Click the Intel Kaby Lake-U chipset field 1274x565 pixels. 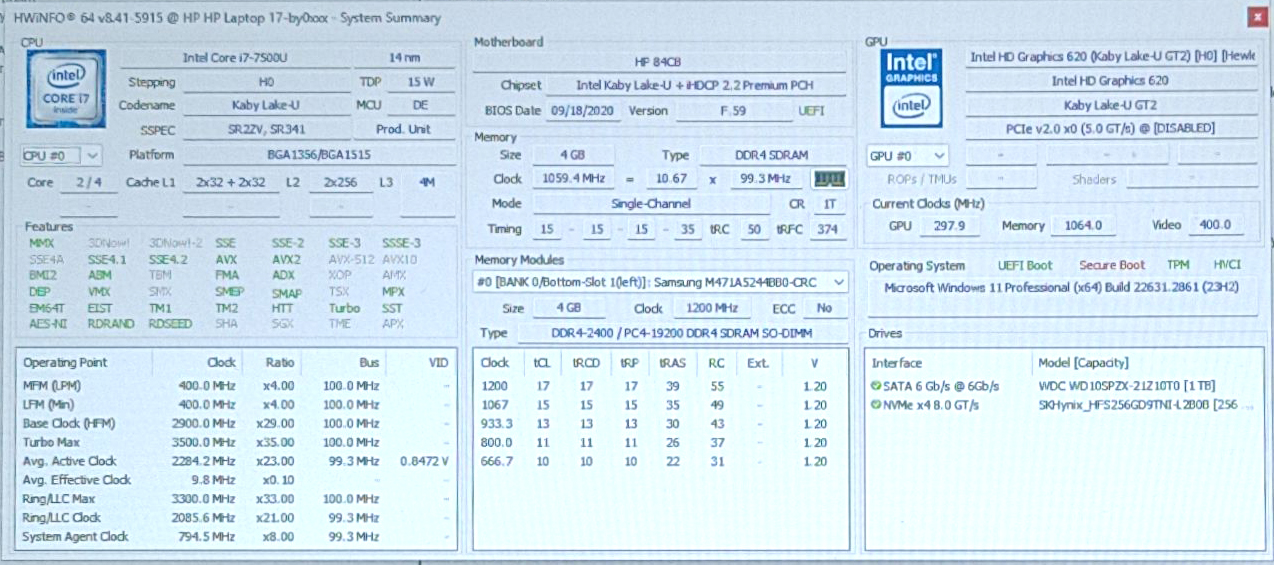tap(695, 86)
